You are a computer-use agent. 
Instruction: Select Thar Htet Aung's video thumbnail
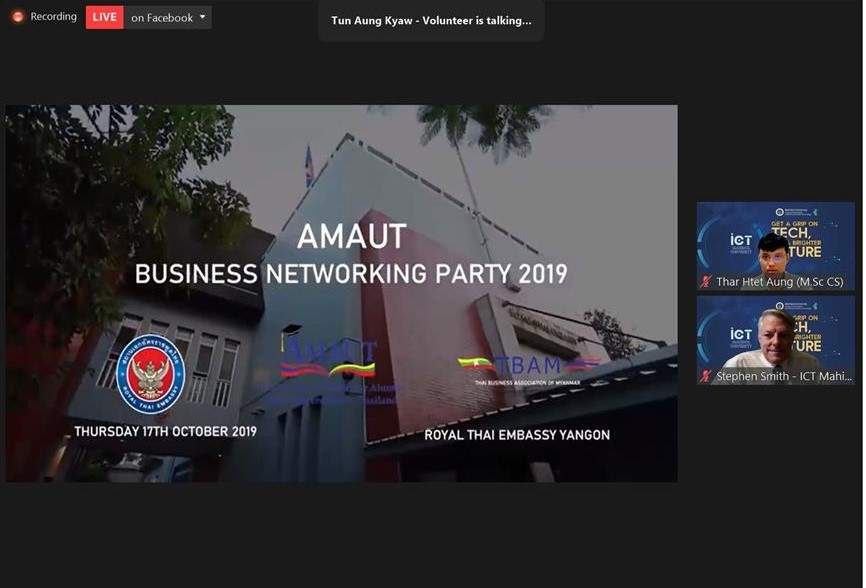click(775, 246)
